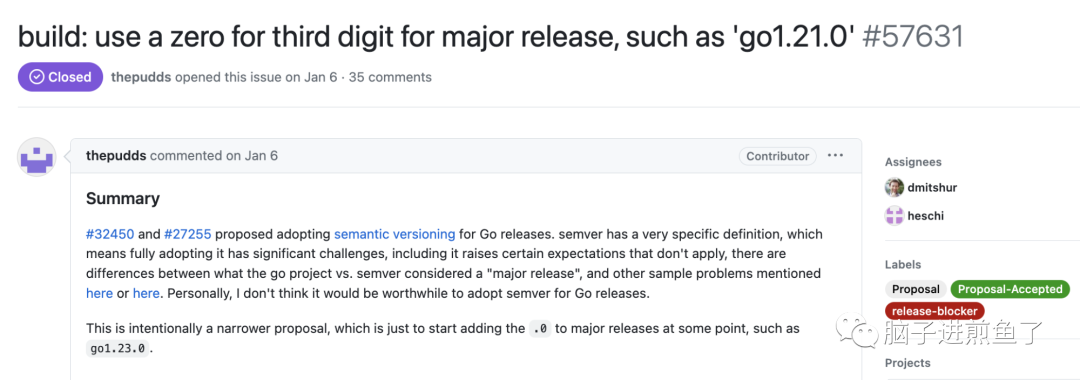Screen dimensions: 1080x380
Task: Click thepudds name in comment header
Action: tap(116, 156)
